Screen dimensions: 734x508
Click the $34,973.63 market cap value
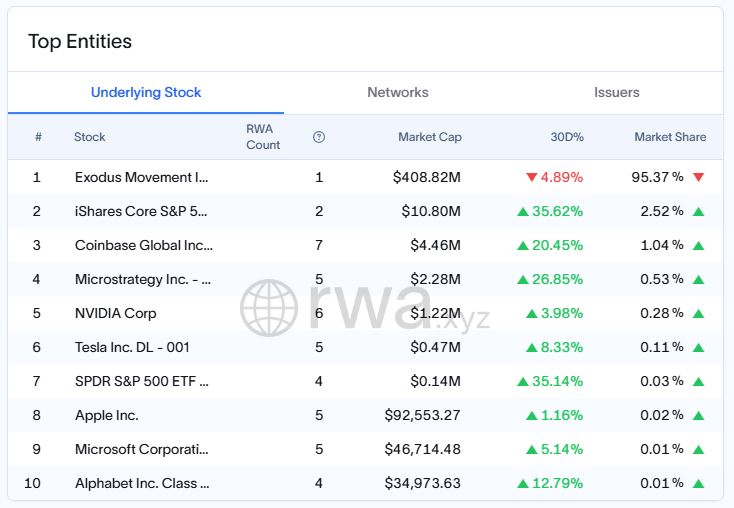click(423, 483)
